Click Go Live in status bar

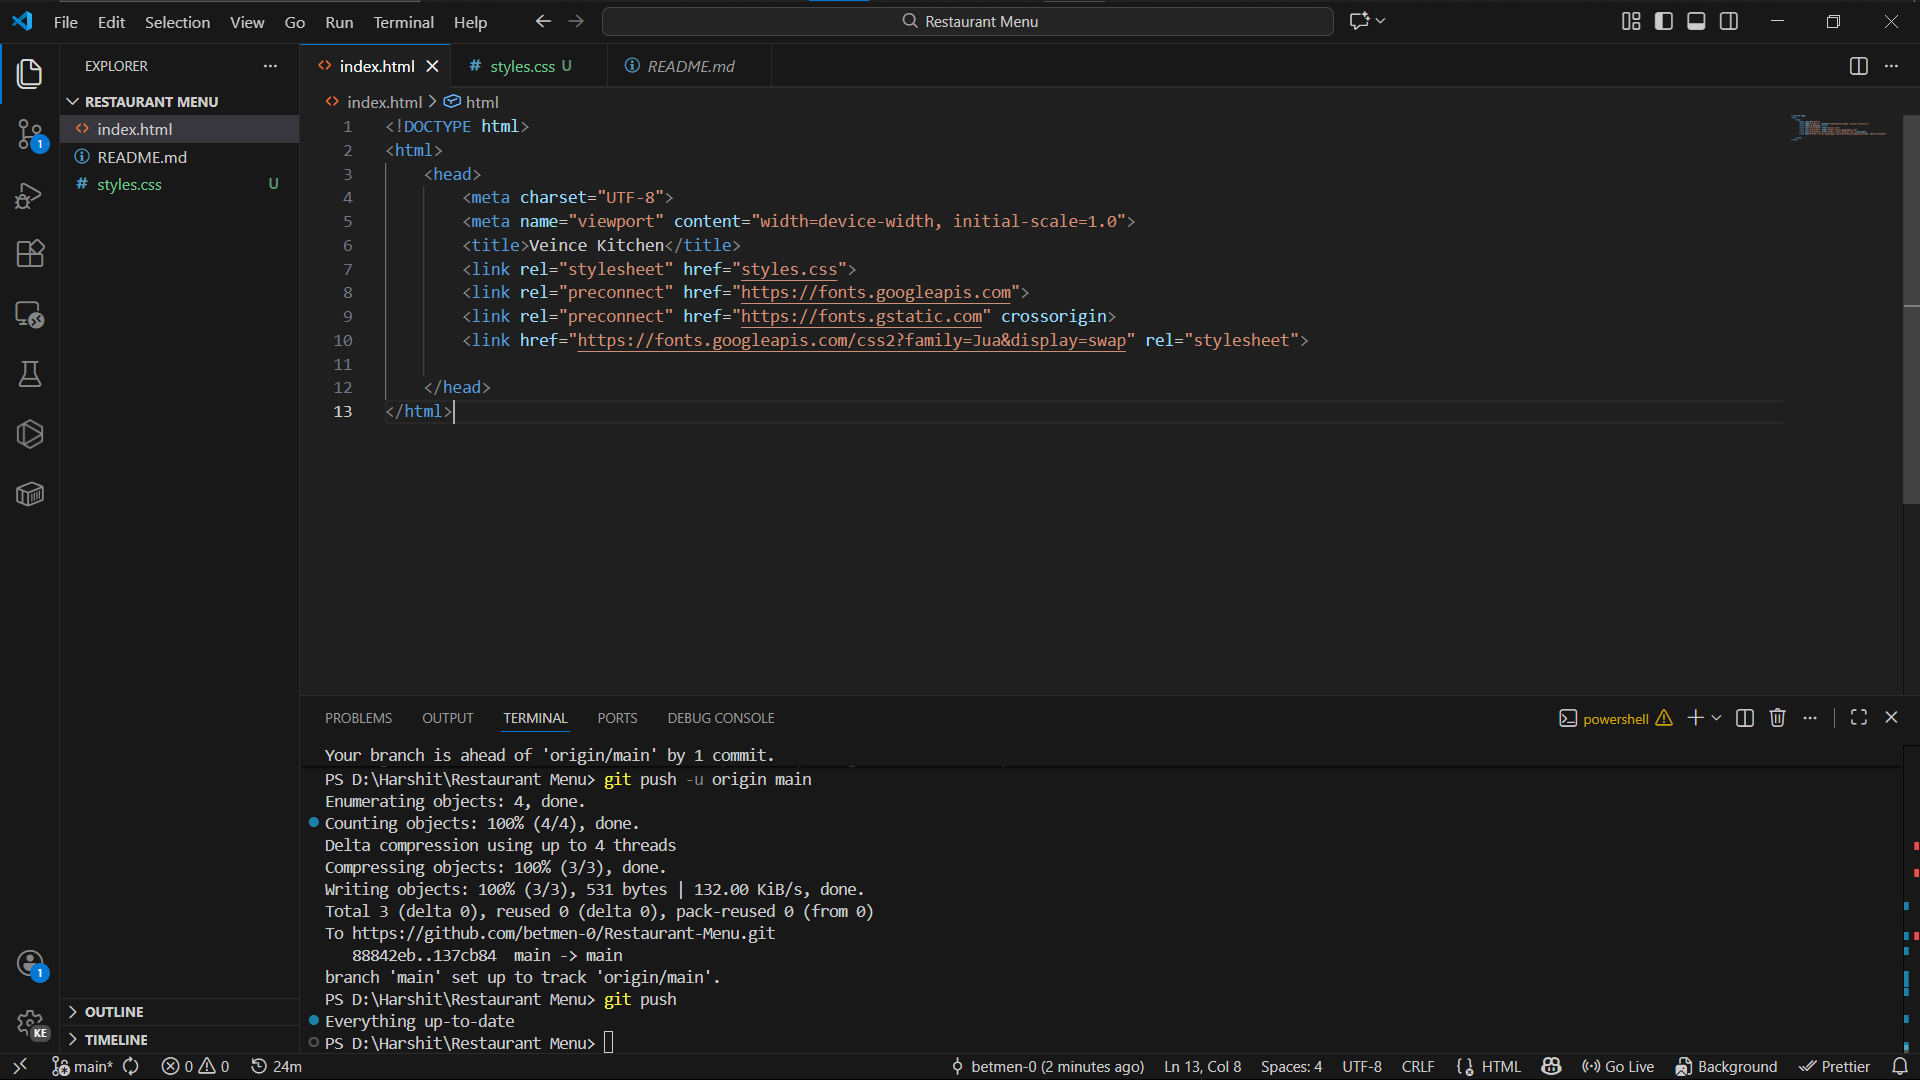(x=1618, y=1067)
